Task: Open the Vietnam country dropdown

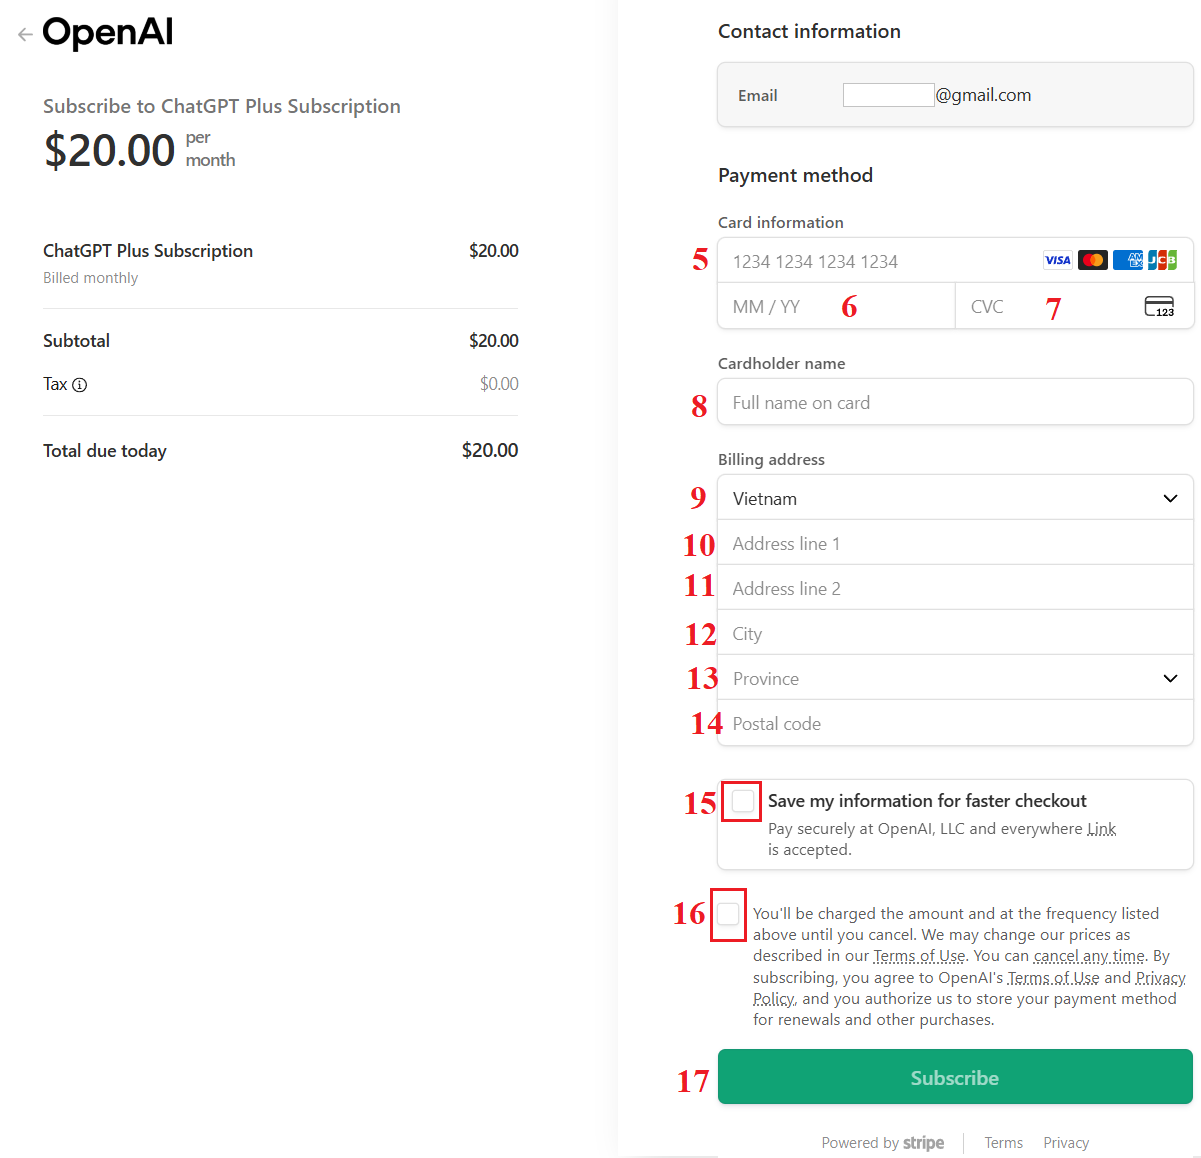Action: click(955, 498)
